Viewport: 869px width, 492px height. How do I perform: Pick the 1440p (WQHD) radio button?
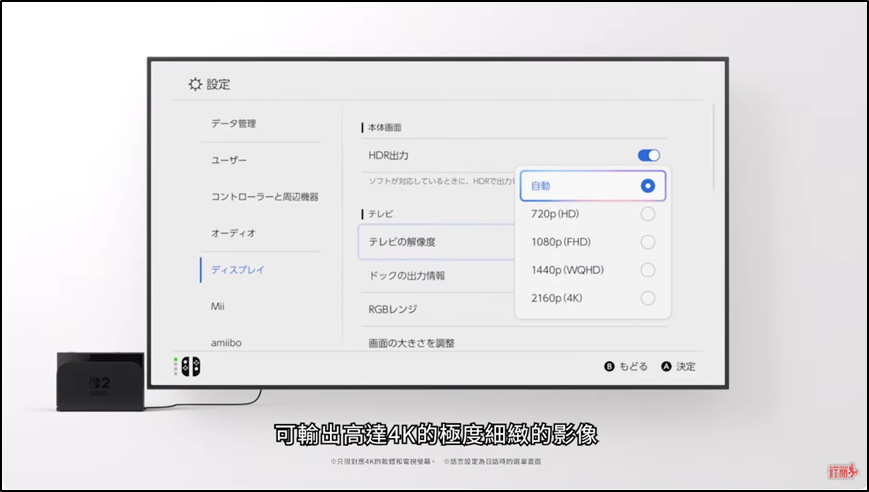pos(647,270)
